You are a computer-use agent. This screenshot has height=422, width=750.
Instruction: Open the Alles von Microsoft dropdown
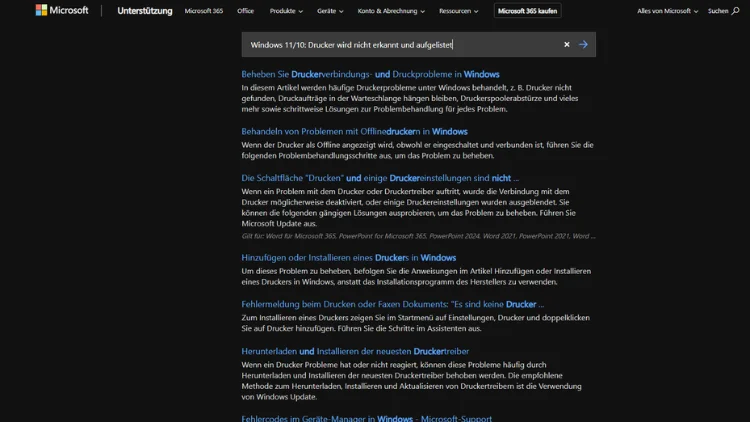[x=667, y=11]
